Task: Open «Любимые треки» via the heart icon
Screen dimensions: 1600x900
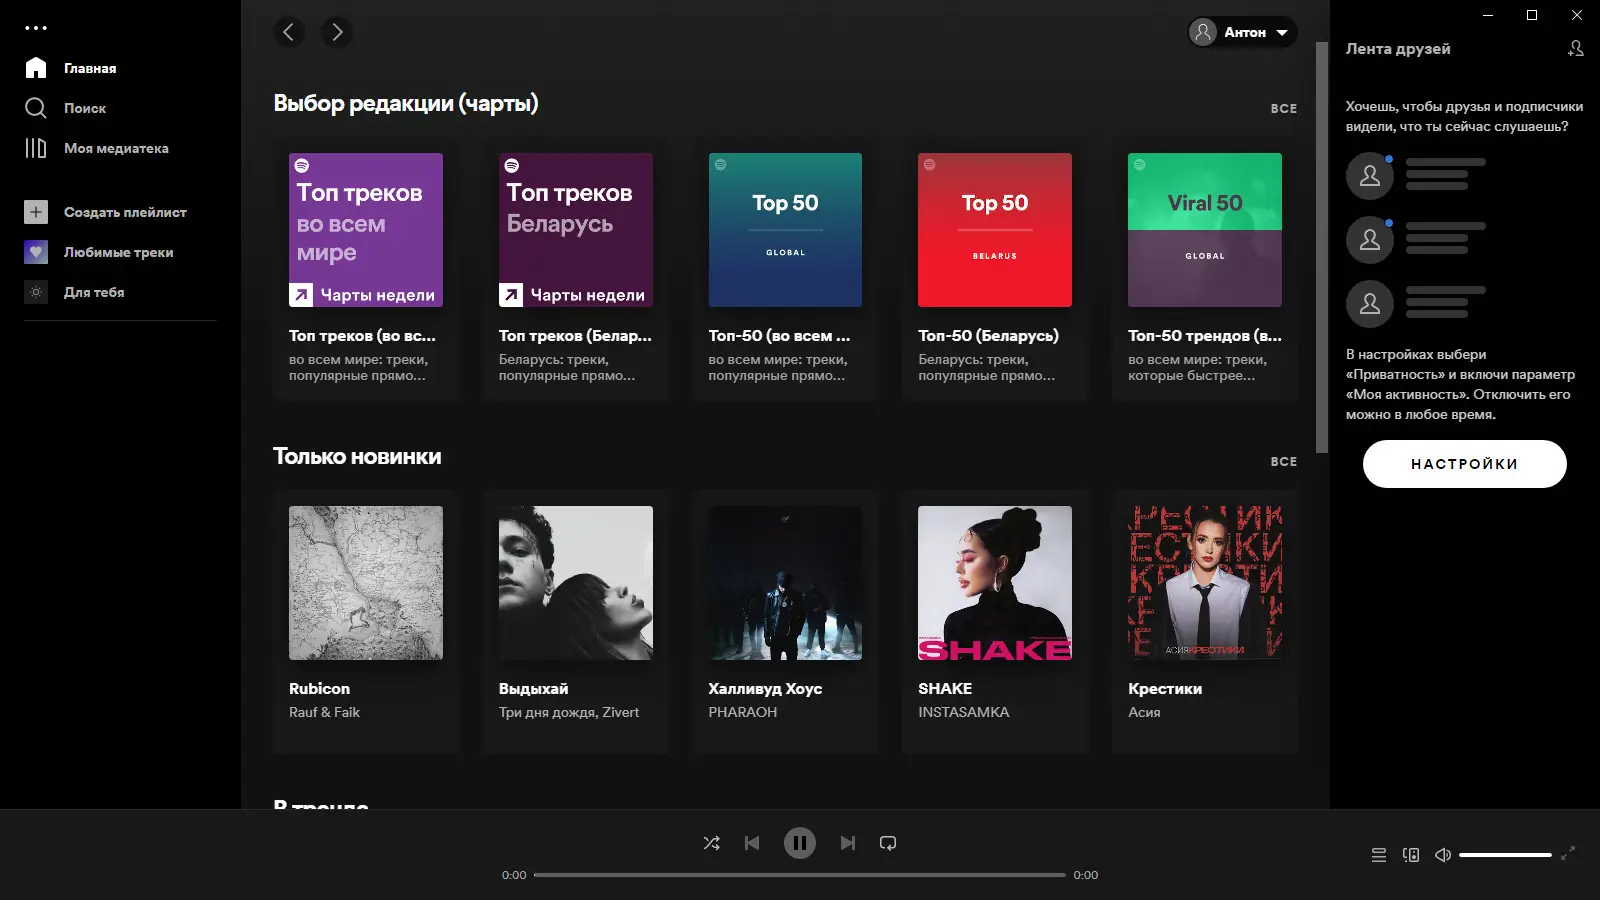Action: 36,252
